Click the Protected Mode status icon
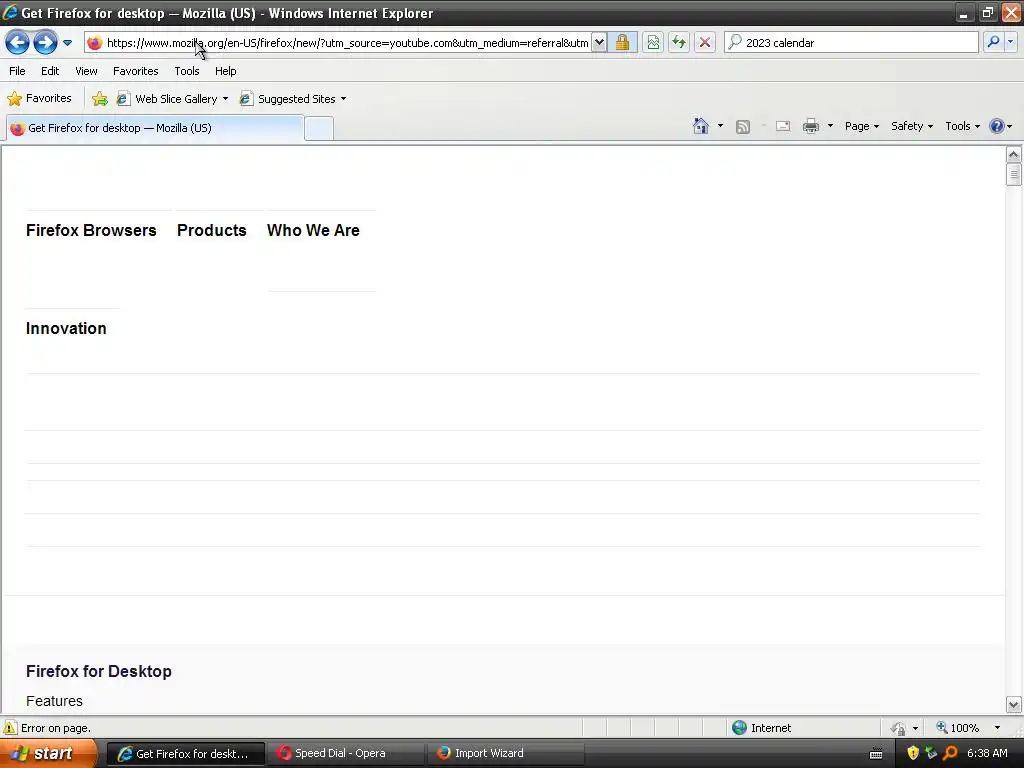 point(898,728)
